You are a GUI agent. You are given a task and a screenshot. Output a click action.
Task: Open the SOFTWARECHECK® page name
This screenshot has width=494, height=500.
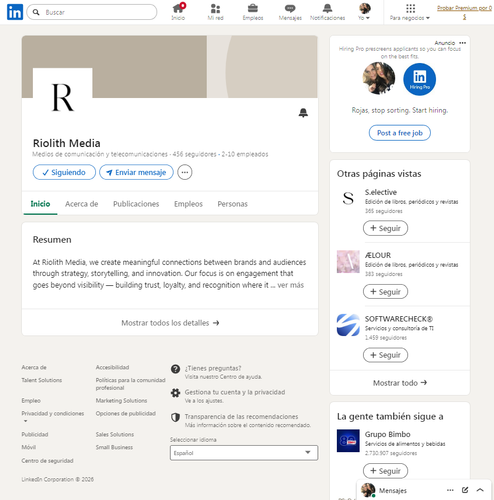coord(399,319)
